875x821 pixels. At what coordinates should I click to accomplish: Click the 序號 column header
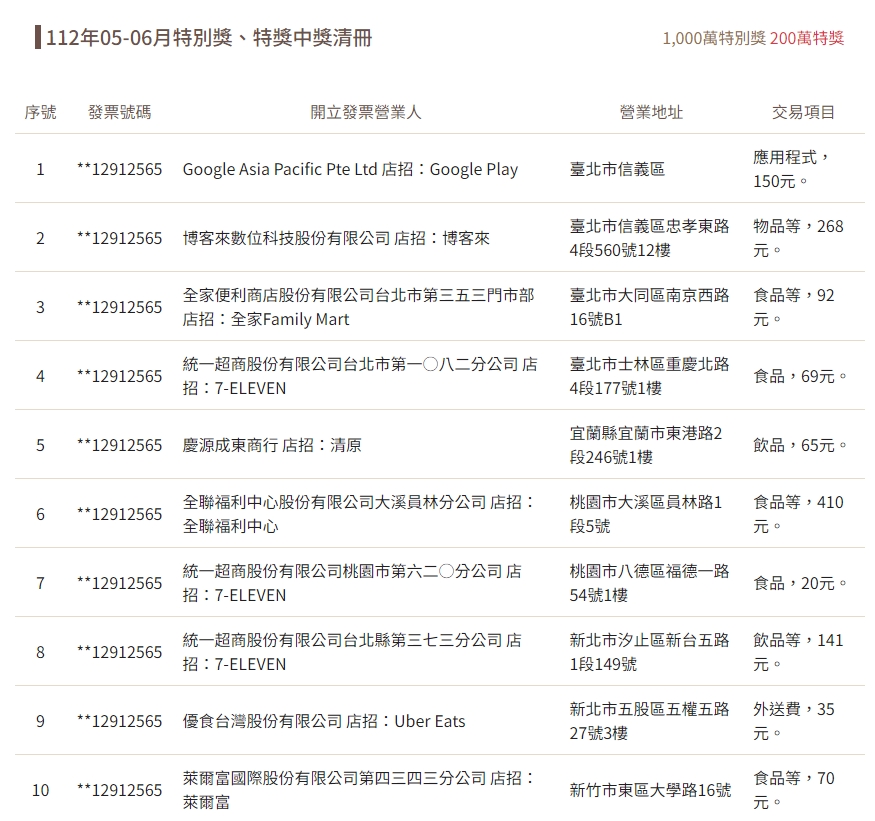click(x=40, y=112)
